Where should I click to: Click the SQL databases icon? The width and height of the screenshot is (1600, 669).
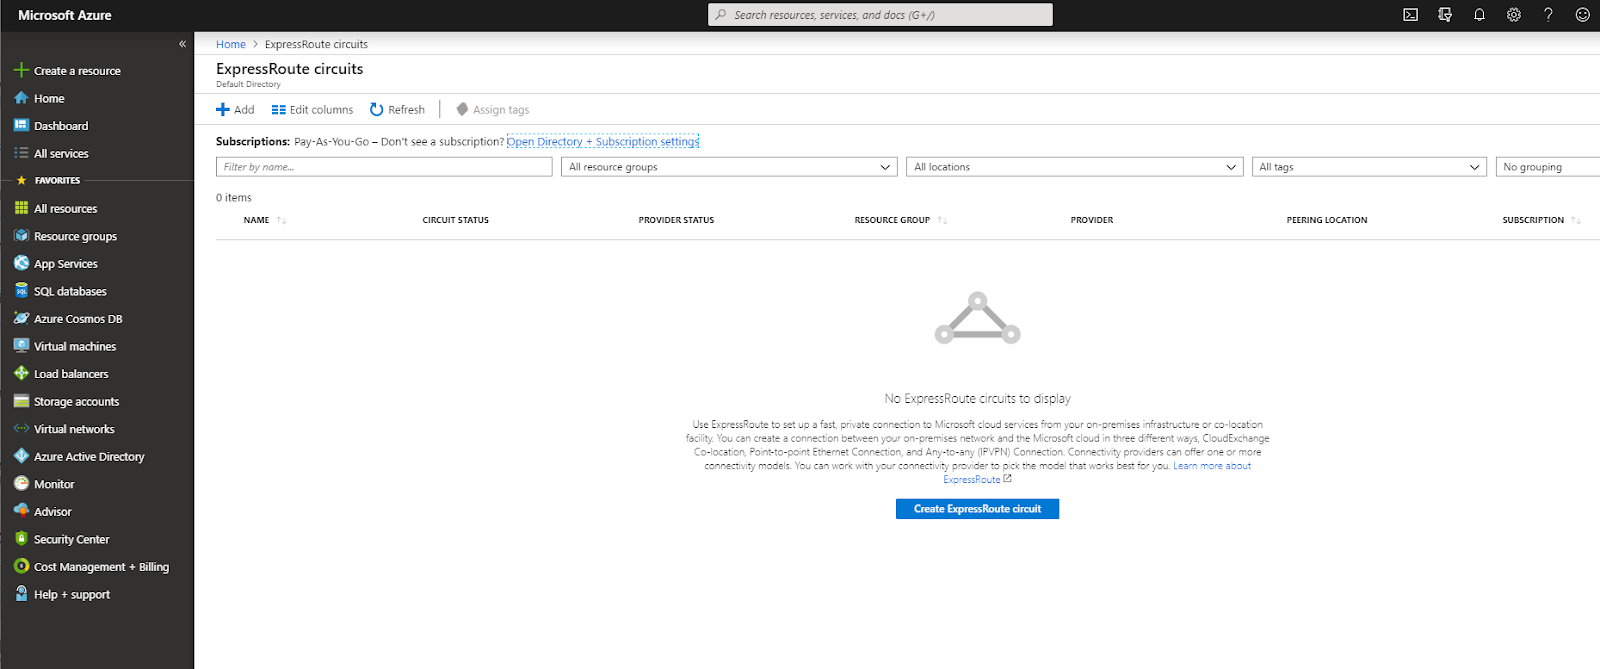pyautogui.click(x=21, y=291)
